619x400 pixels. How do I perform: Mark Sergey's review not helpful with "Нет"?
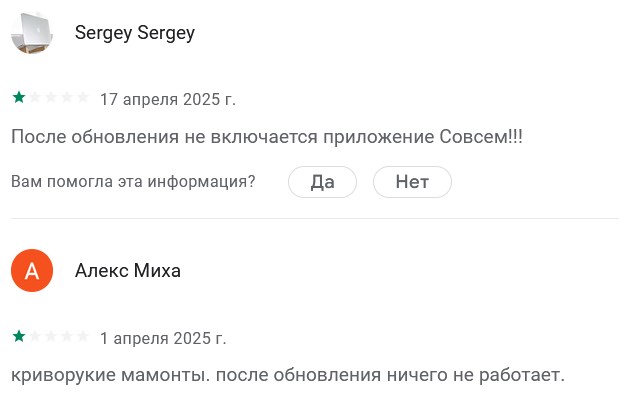point(412,182)
